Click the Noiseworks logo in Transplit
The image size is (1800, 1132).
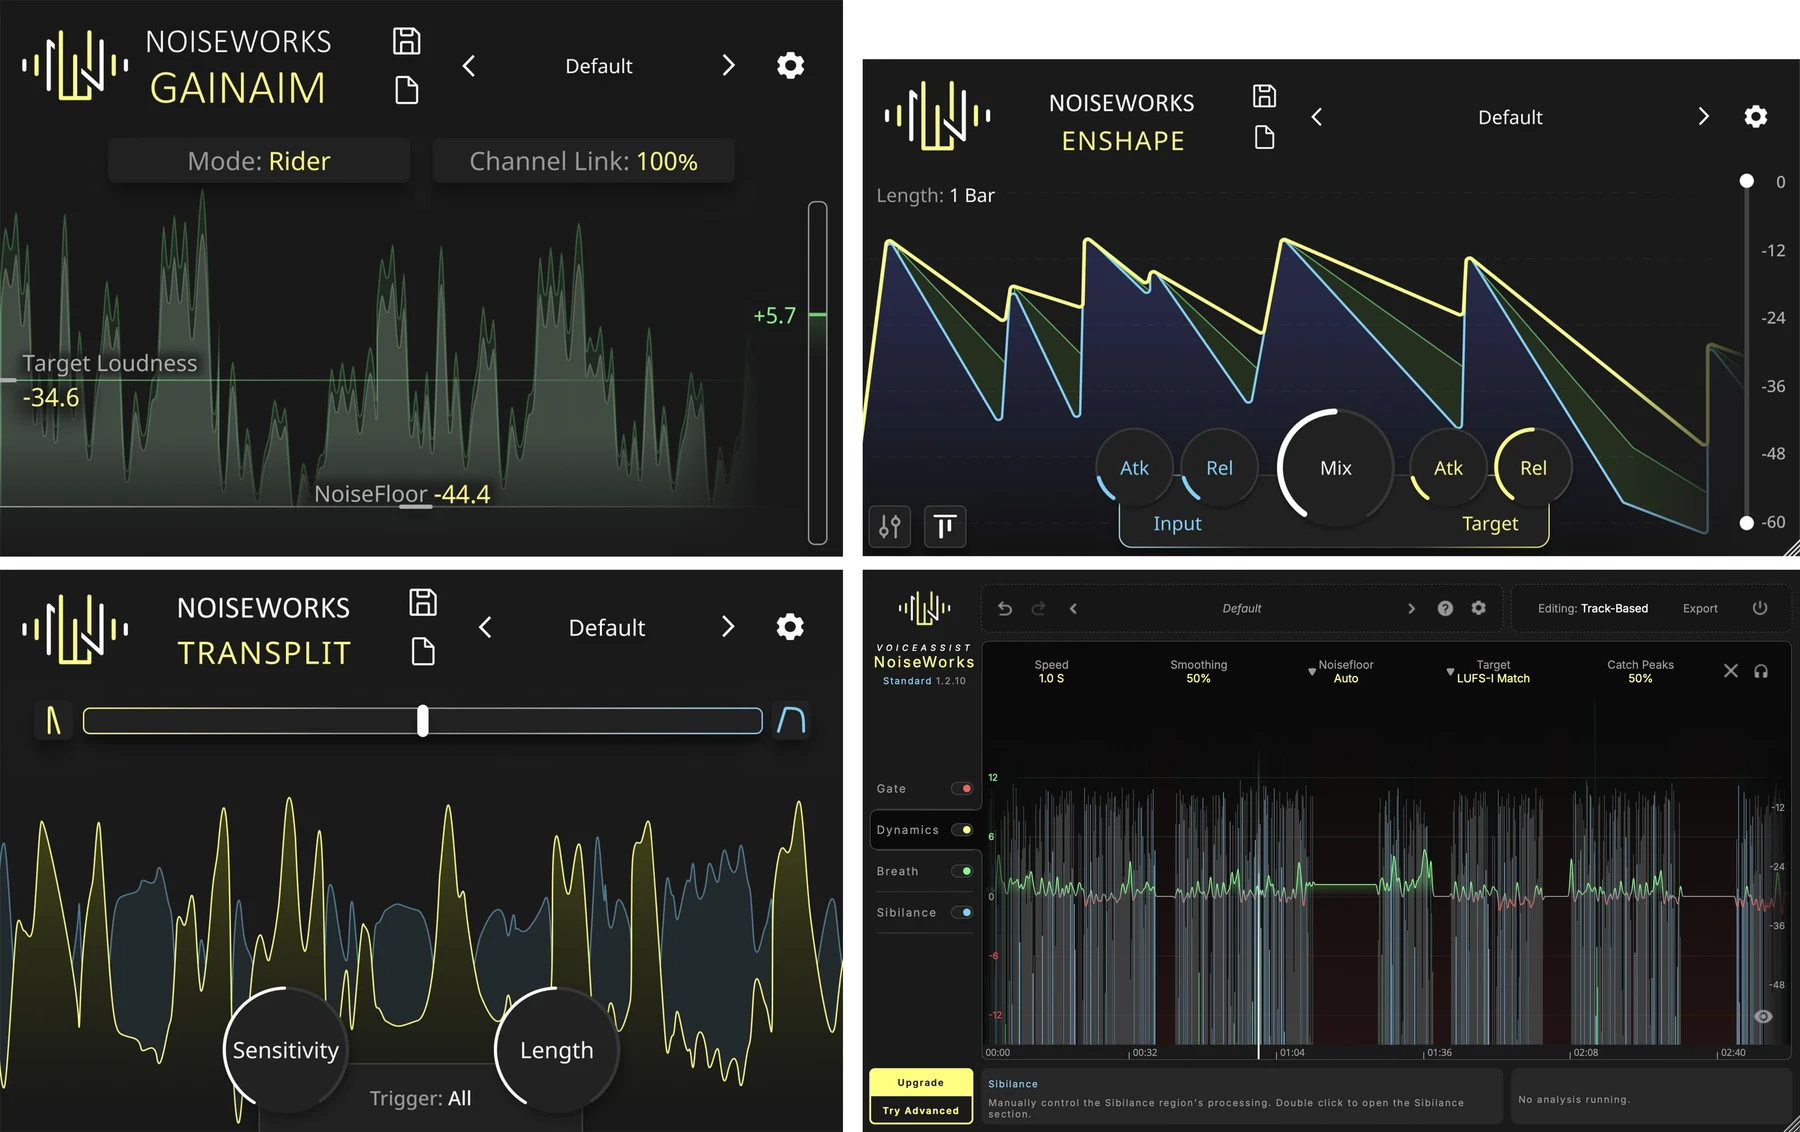coord(75,629)
